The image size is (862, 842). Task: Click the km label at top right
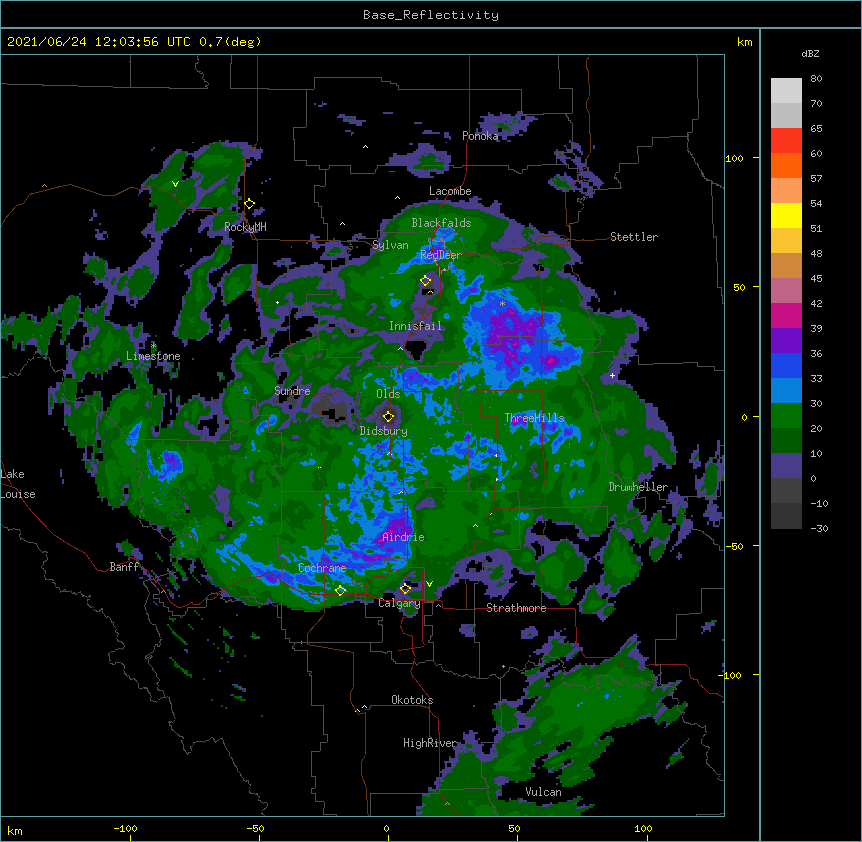[745, 42]
